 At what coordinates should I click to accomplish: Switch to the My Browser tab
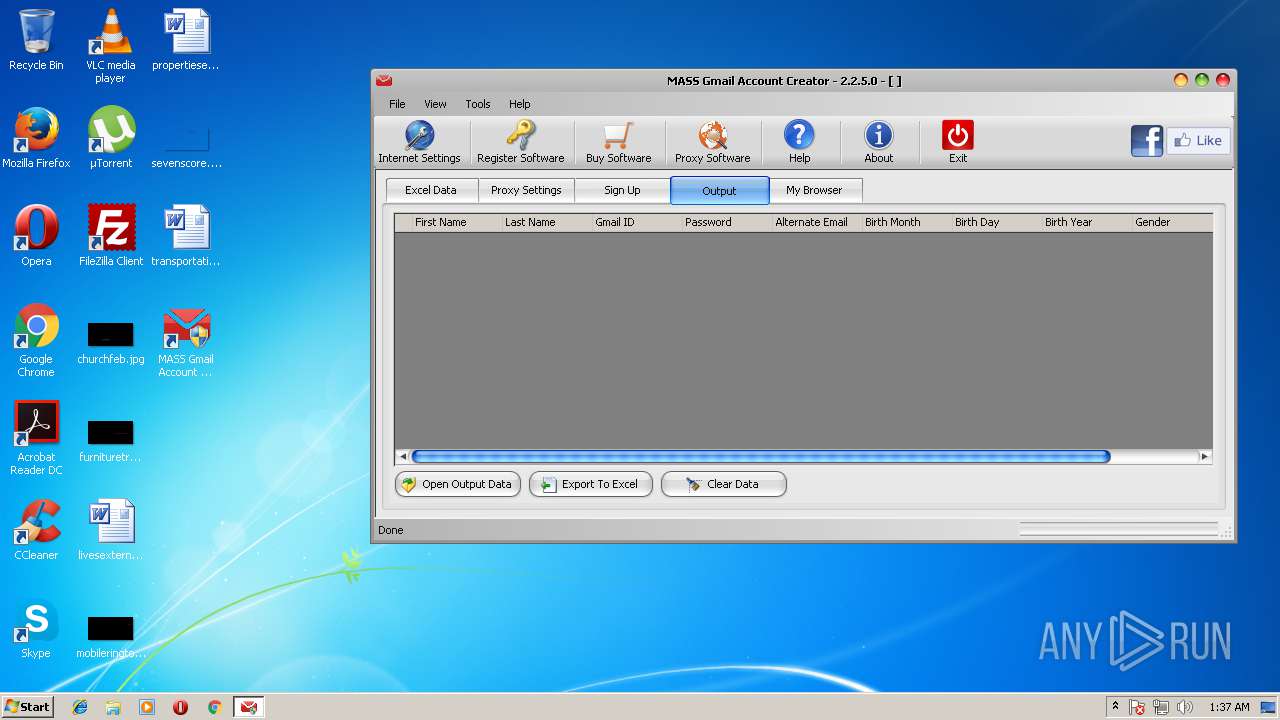coord(814,190)
